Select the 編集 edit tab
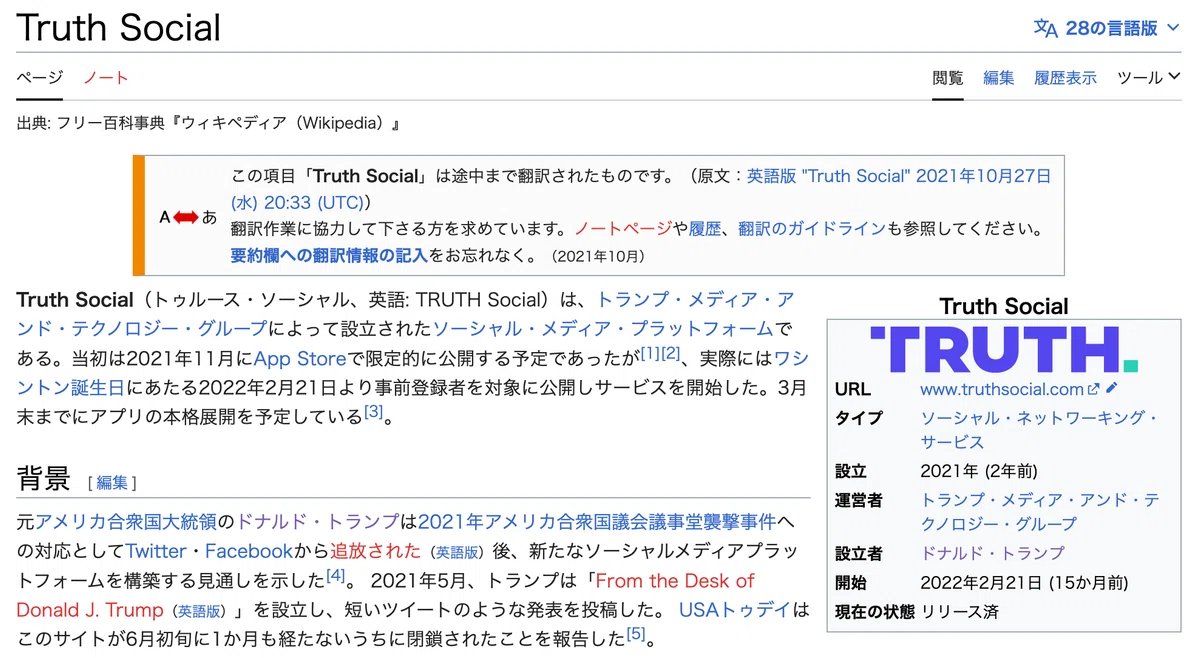 coord(998,77)
